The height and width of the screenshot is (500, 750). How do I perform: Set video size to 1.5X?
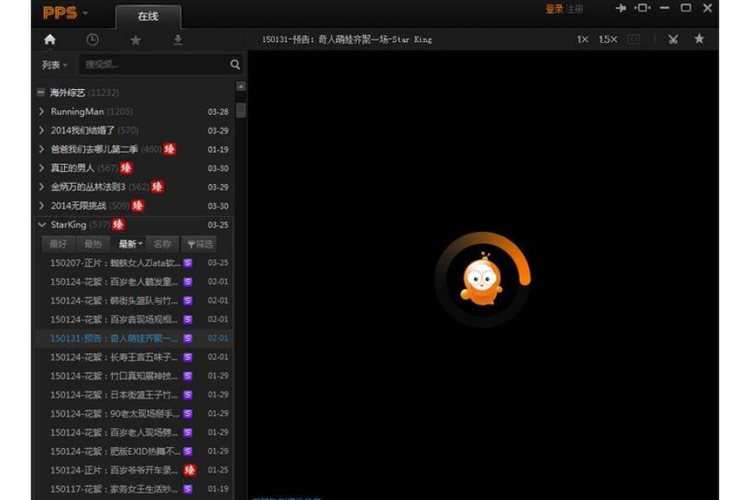click(608, 39)
